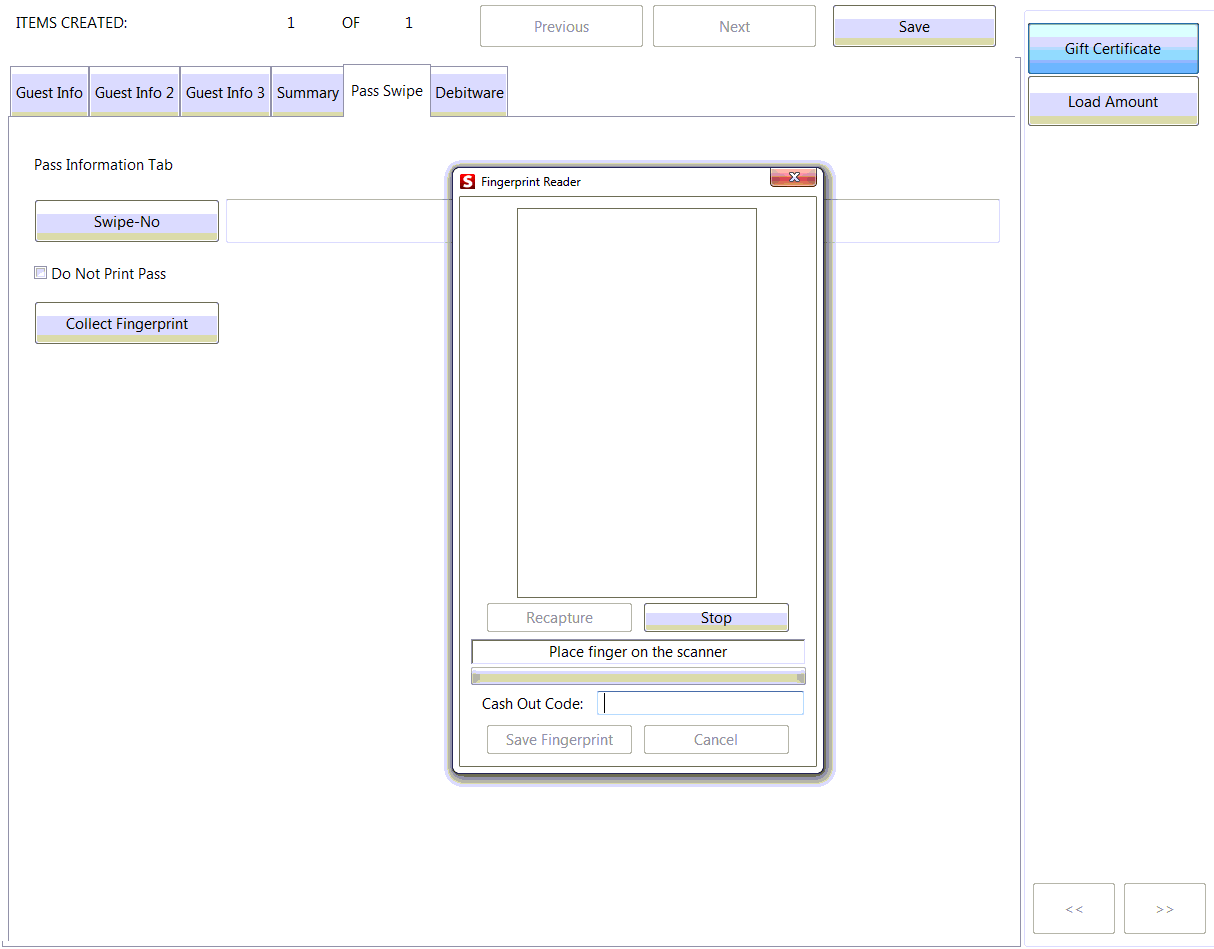Enable the Do Not Print Pass option
1214x949 pixels.
pyautogui.click(x=41, y=272)
